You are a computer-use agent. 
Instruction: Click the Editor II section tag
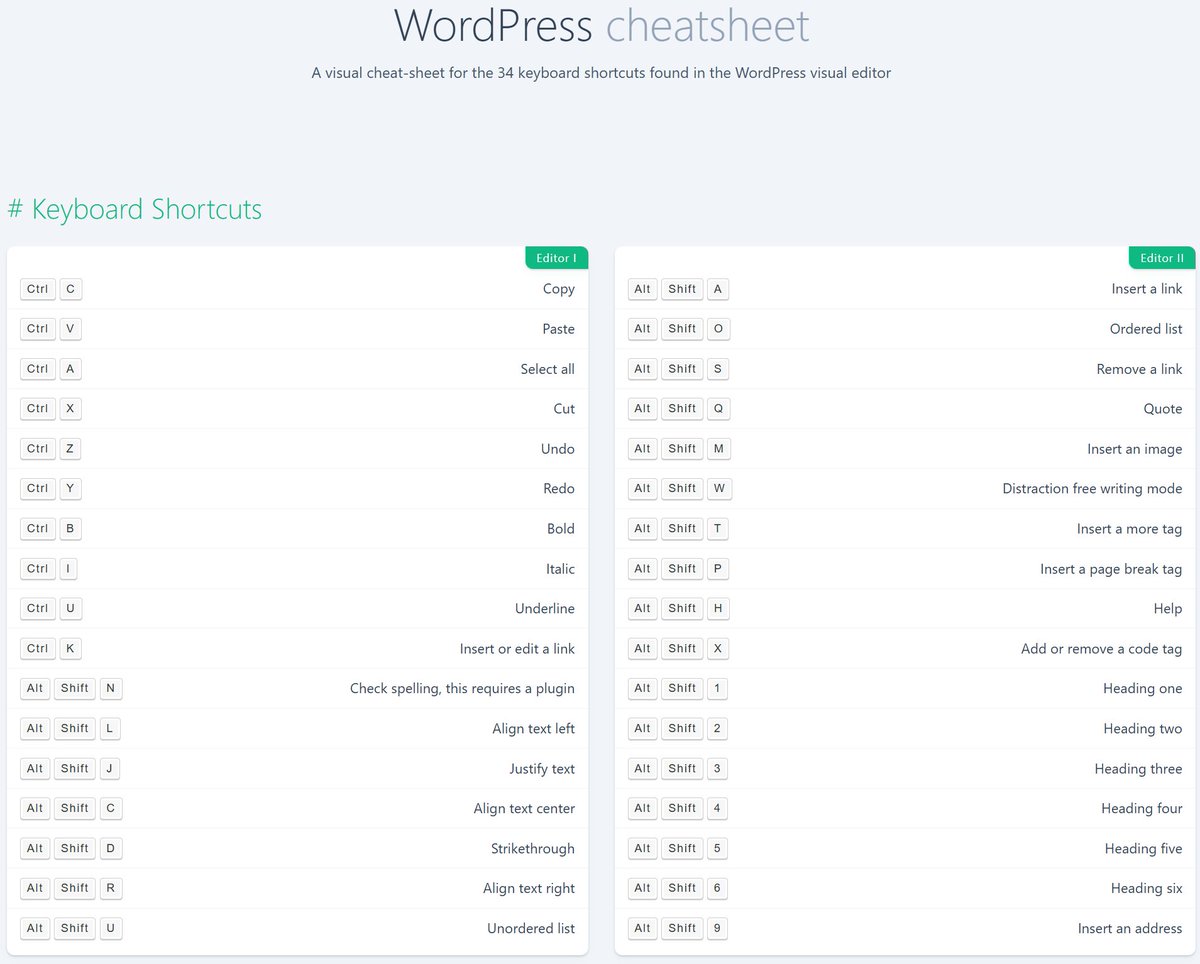pyautogui.click(x=1162, y=258)
